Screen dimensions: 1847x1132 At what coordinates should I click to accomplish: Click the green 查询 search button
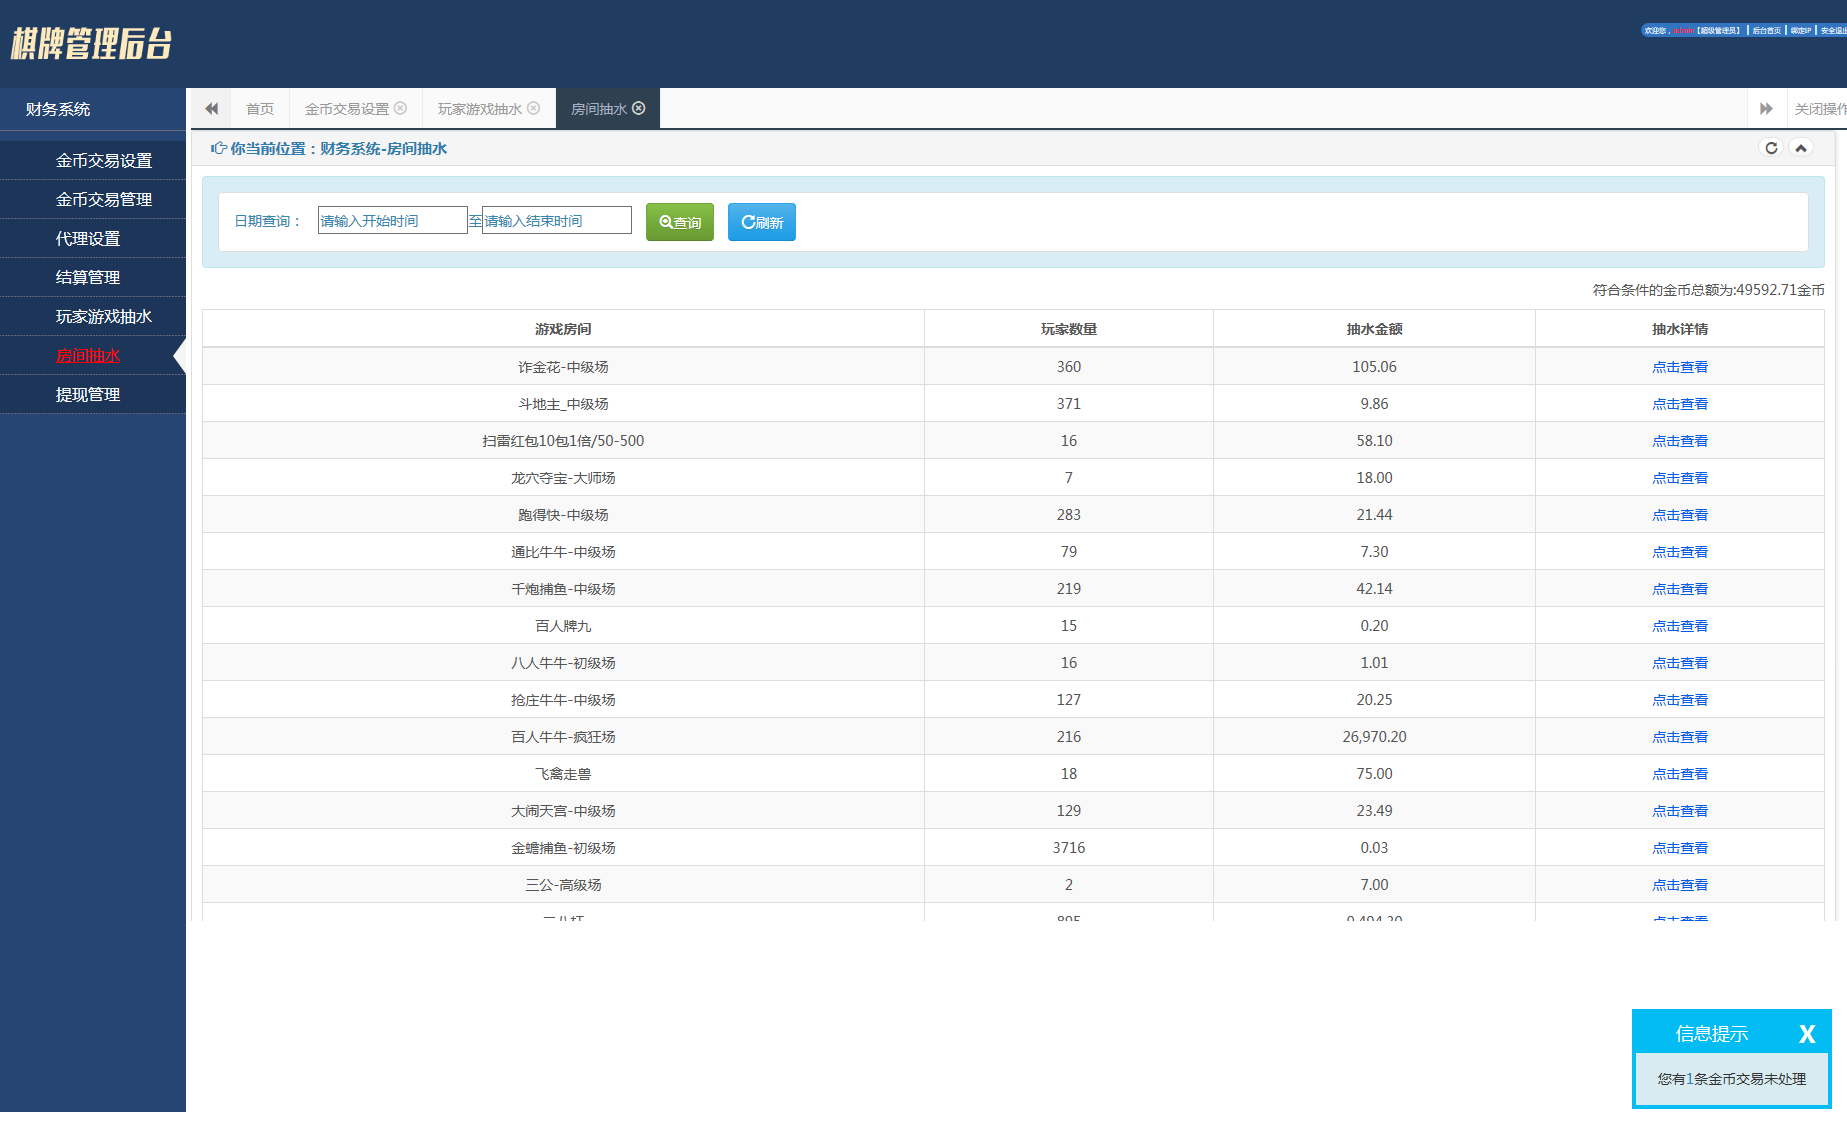(680, 222)
